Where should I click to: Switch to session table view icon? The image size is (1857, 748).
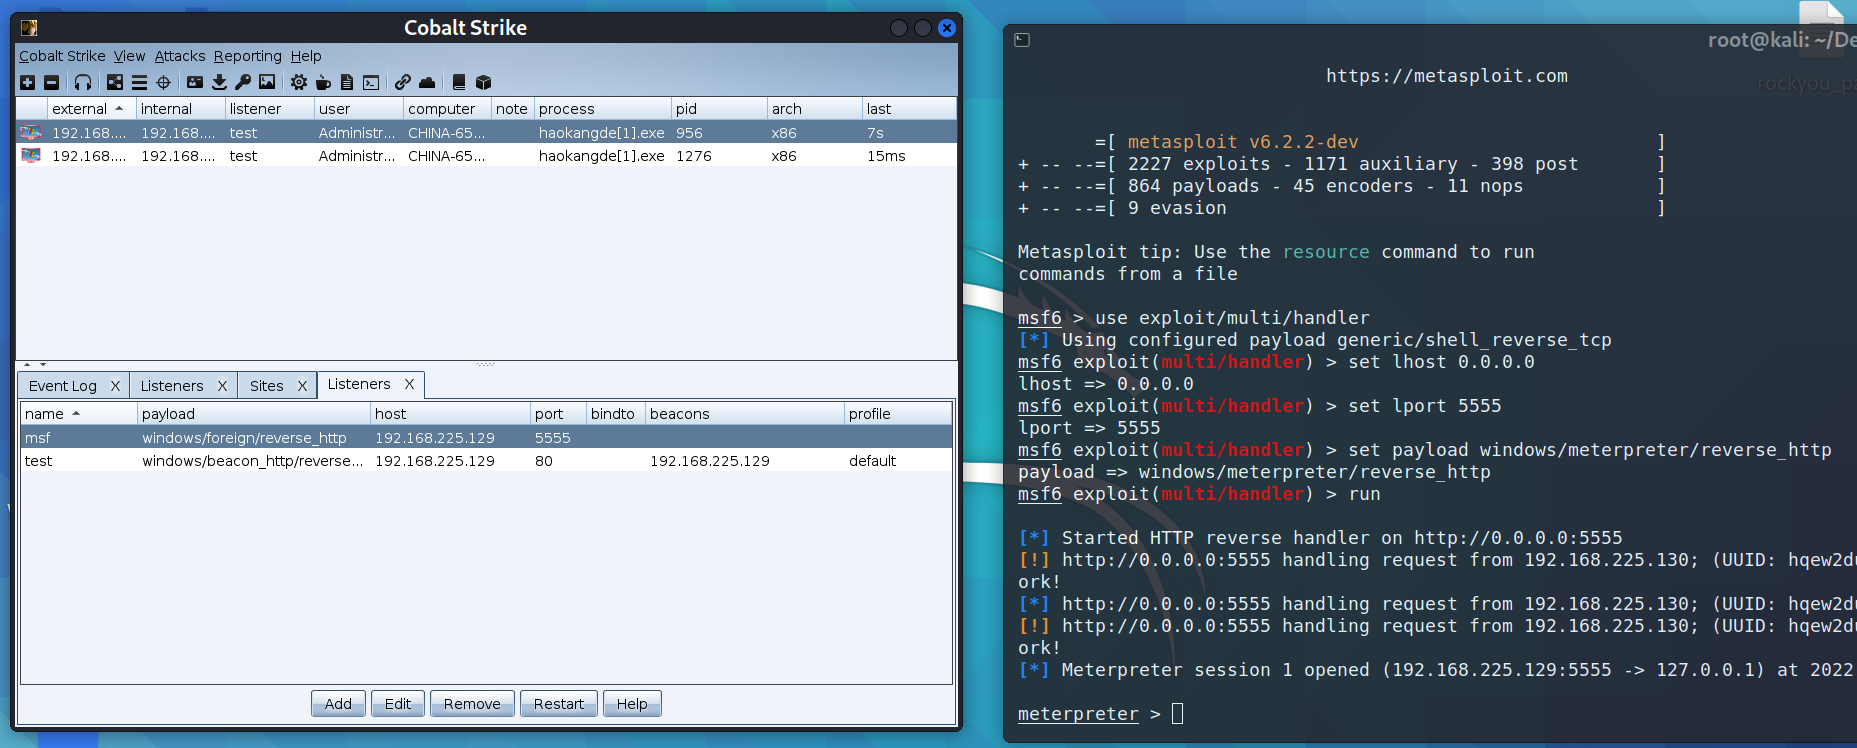[x=139, y=83]
